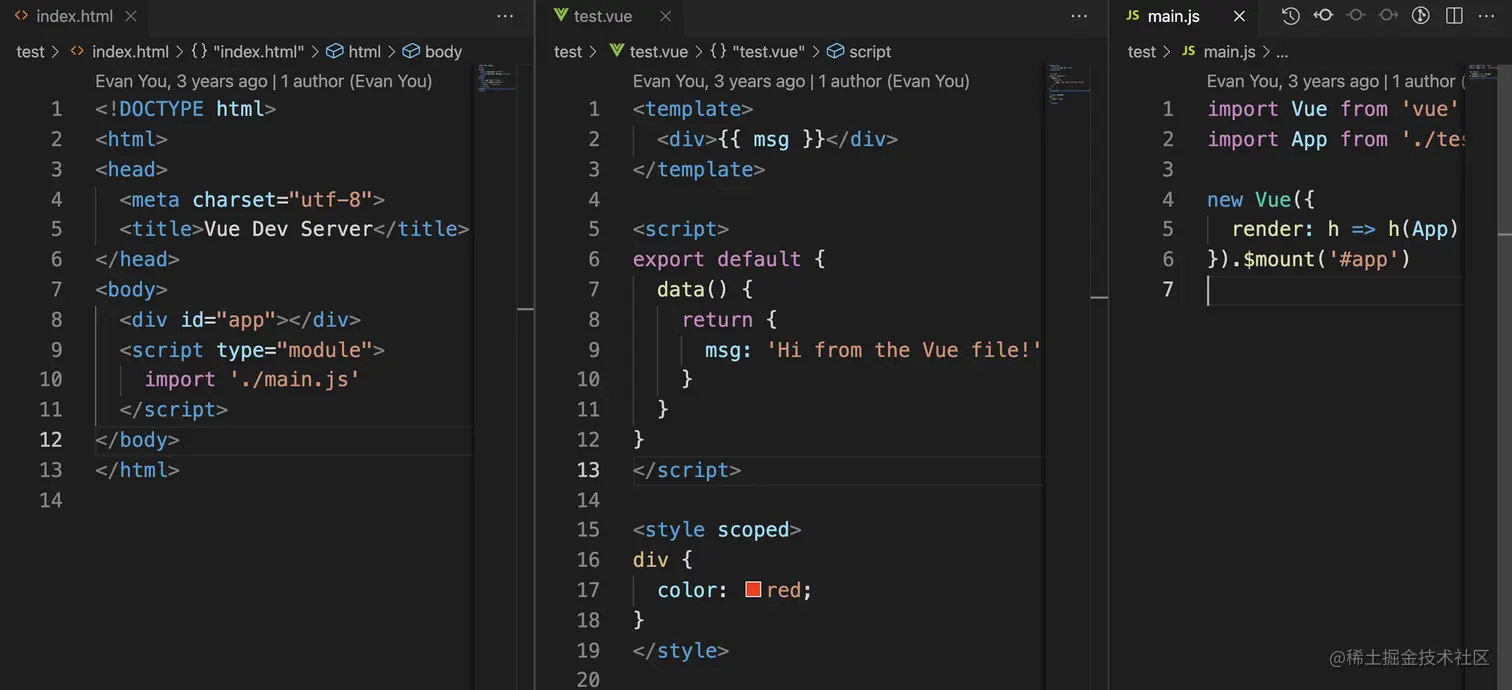The width and height of the screenshot is (1512, 690).
Task: Select line number 13 in test.vue
Action: point(588,470)
